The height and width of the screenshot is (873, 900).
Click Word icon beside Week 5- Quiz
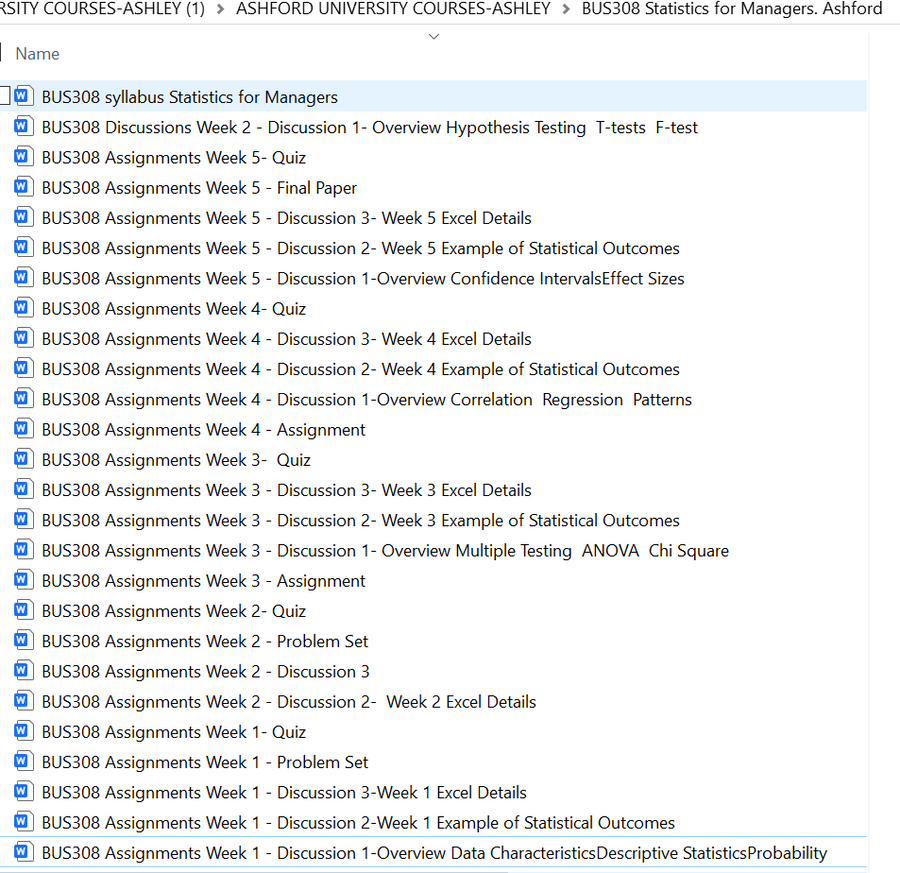tap(23, 157)
